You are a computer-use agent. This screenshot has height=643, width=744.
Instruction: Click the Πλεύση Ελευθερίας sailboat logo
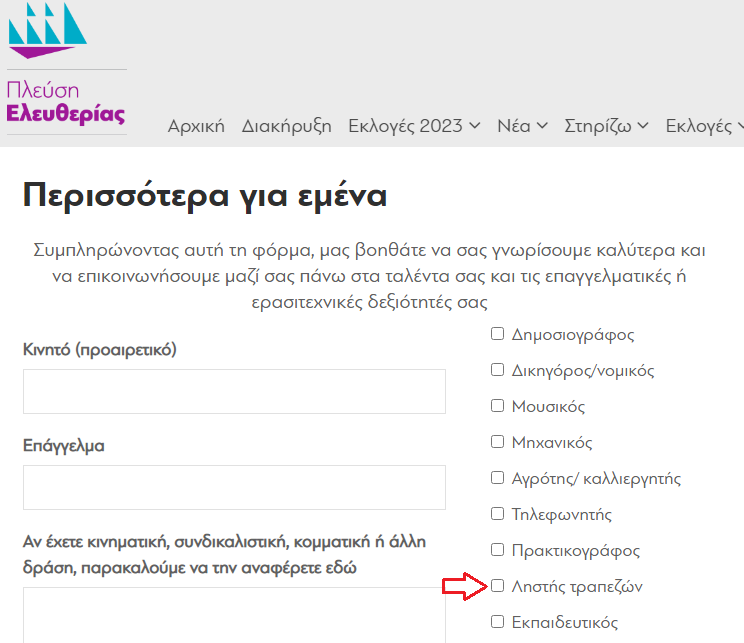click(47, 28)
